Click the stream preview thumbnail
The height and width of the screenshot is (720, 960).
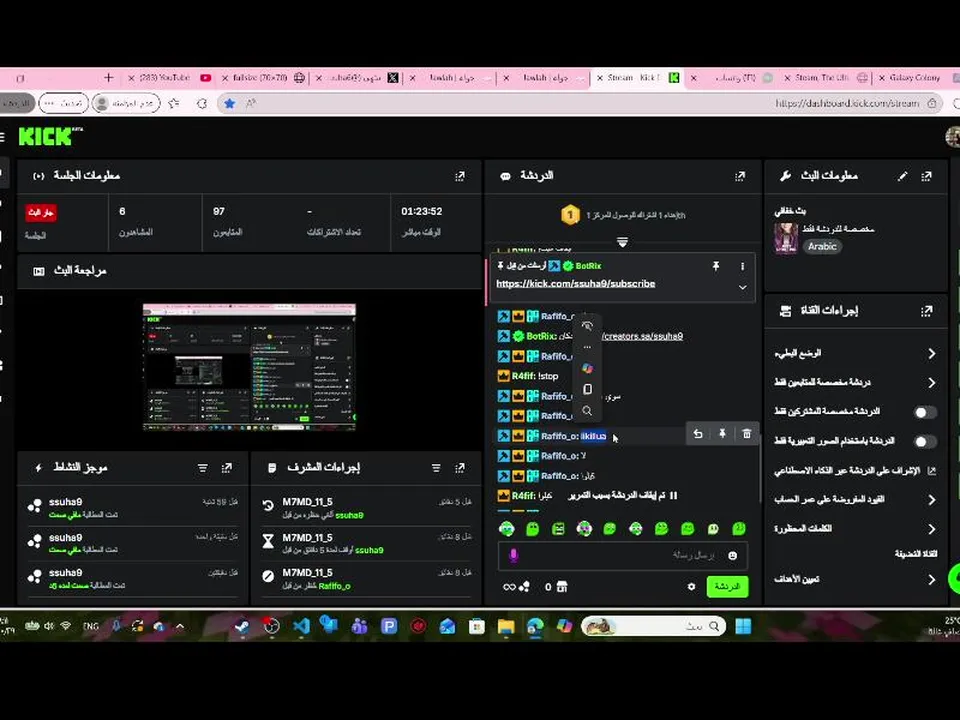tap(249, 367)
